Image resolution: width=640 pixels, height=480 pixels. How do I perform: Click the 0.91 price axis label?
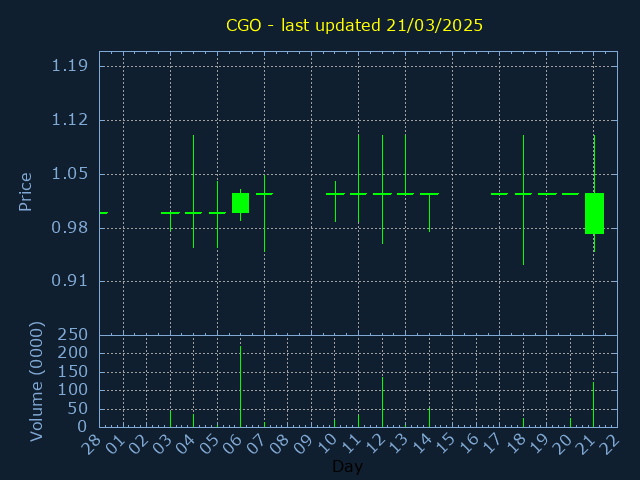tap(69, 281)
